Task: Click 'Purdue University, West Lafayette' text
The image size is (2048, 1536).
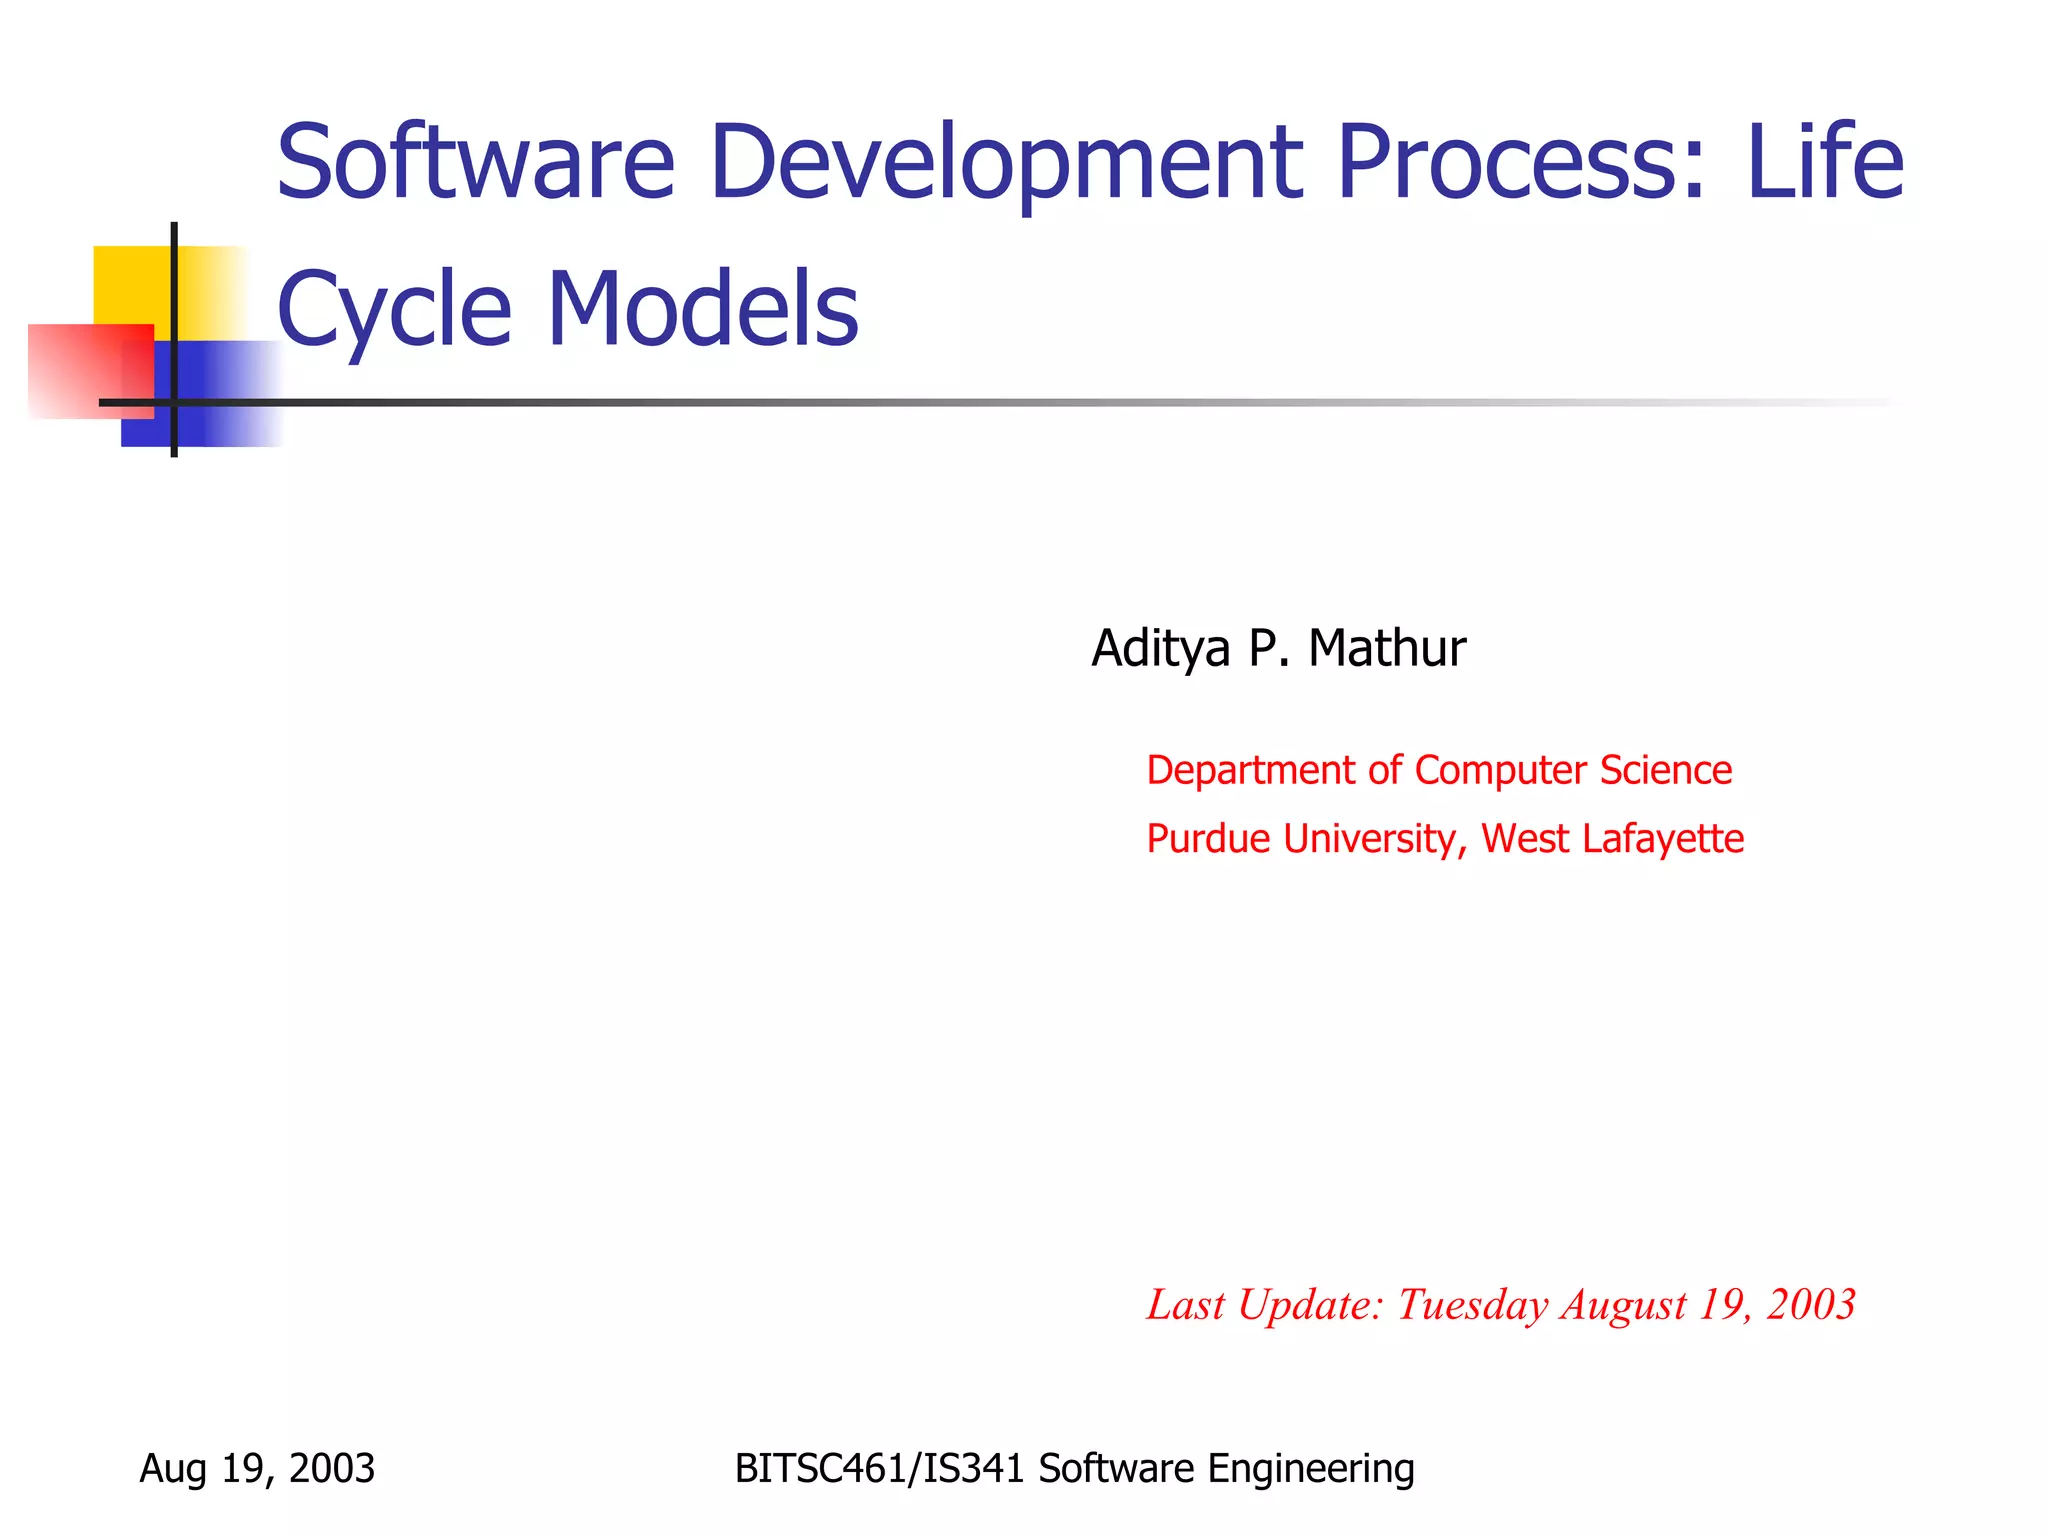Action: [1444, 838]
